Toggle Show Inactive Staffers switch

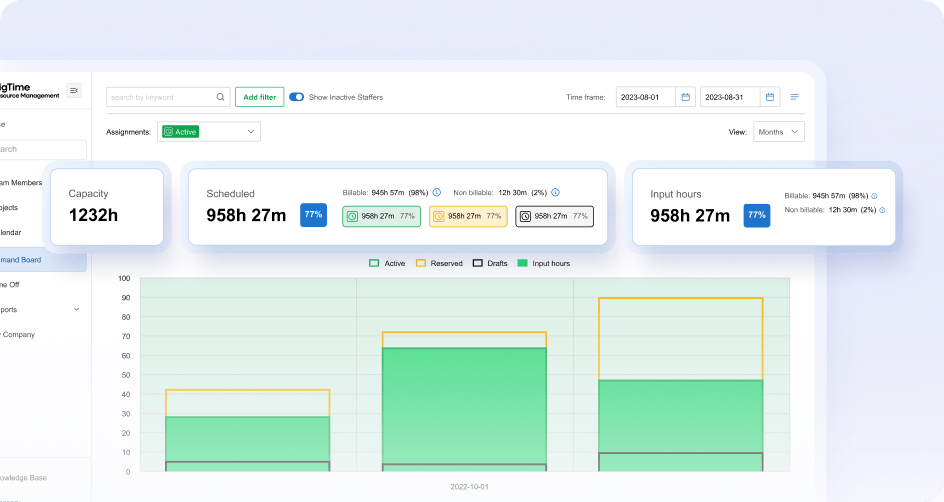point(296,97)
